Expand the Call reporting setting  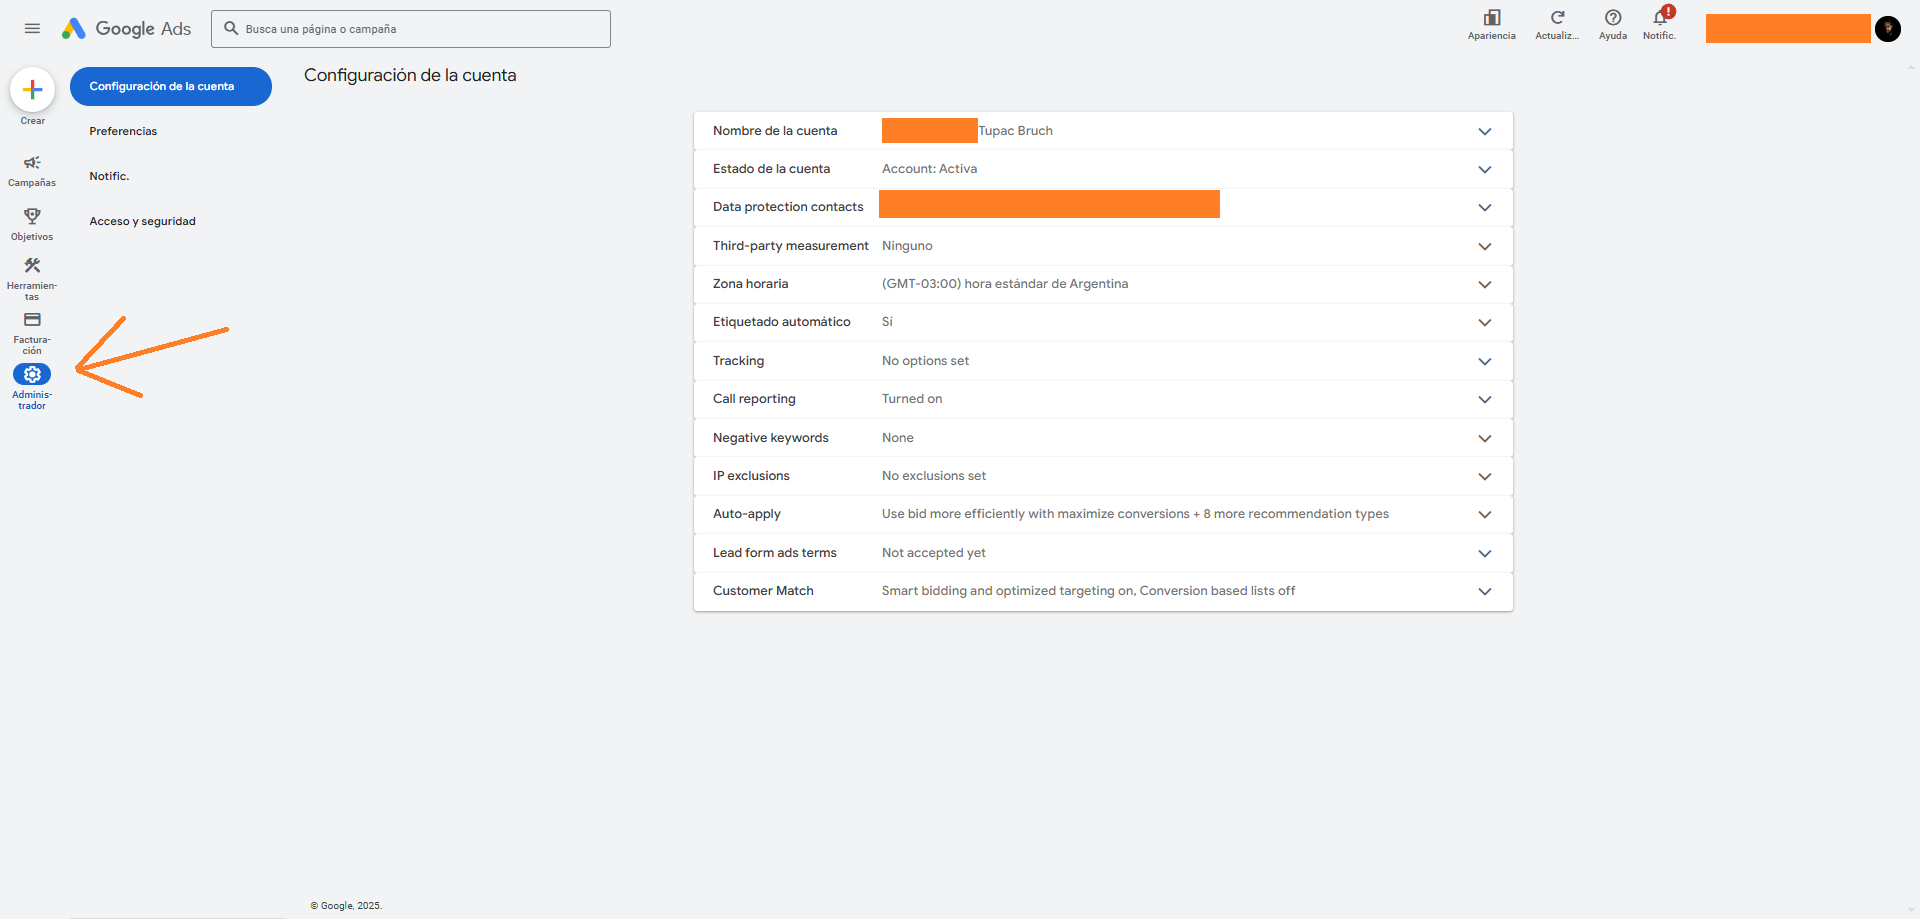[1485, 399]
